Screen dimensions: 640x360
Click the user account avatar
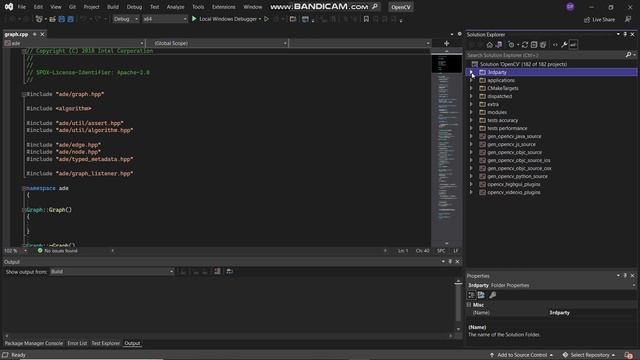click(570, 7)
